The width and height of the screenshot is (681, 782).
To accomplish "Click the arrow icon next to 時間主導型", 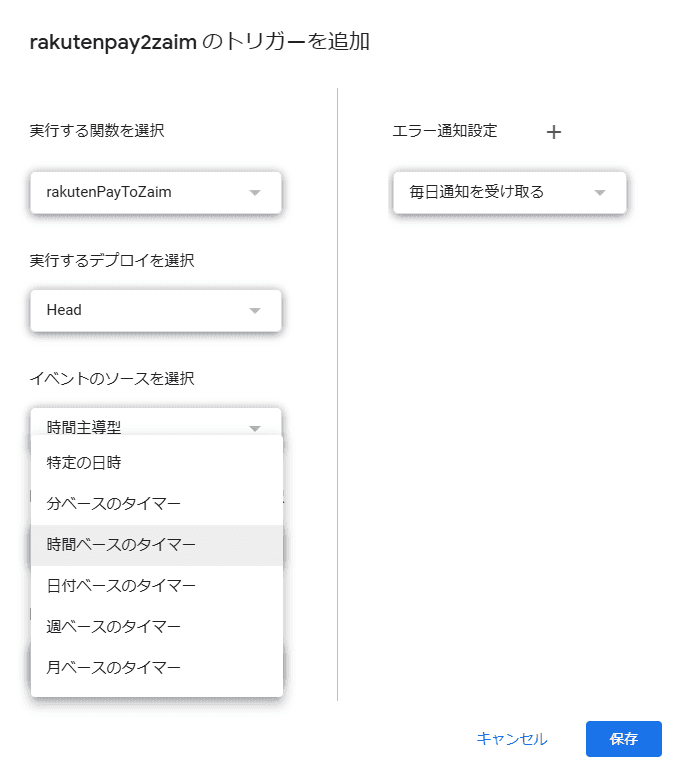I will [255, 428].
